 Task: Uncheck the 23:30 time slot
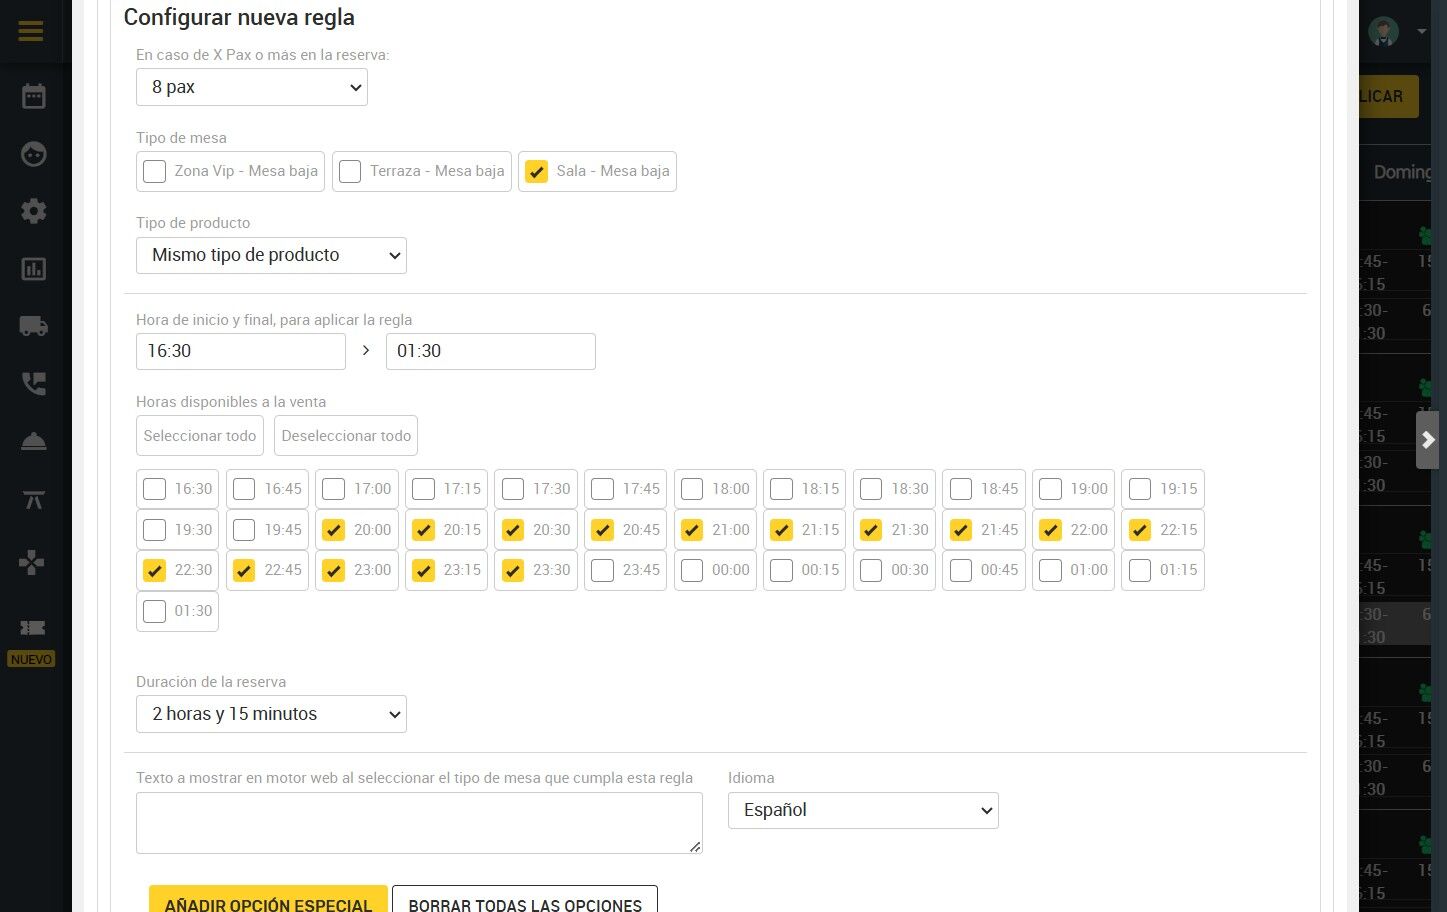click(513, 570)
